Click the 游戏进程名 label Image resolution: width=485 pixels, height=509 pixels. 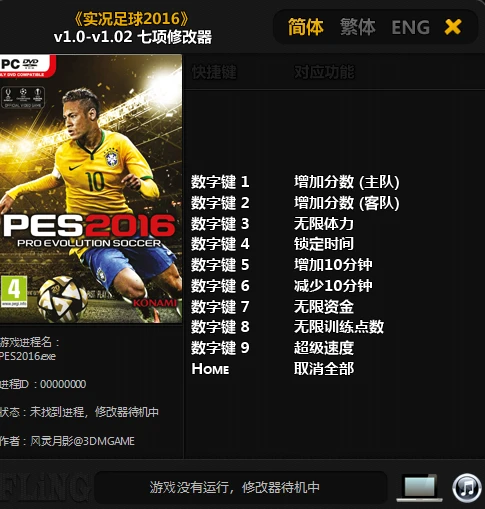(x=29, y=342)
